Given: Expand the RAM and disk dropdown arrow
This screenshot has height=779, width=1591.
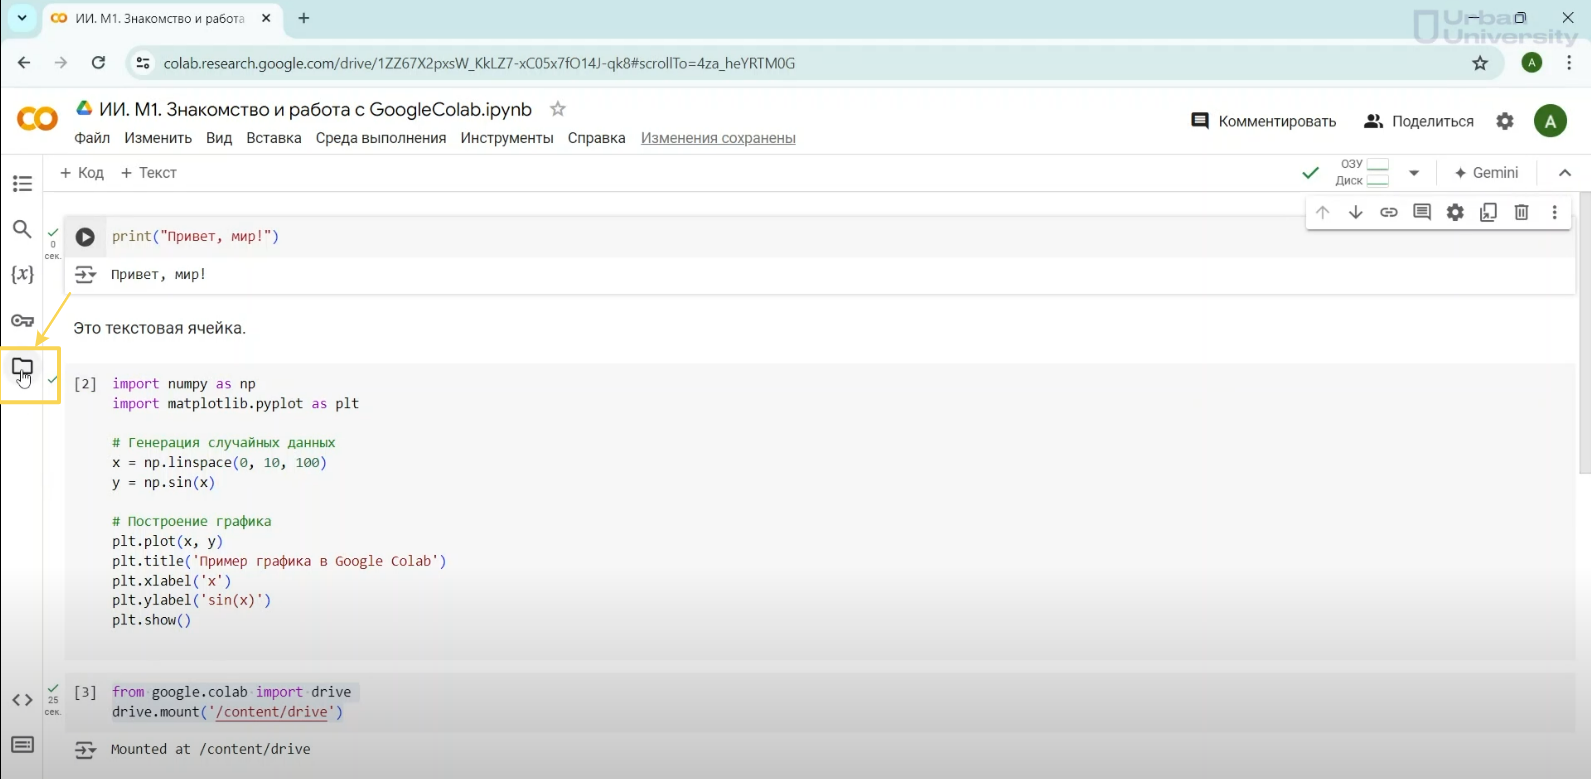Looking at the screenshot, I should point(1414,173).
